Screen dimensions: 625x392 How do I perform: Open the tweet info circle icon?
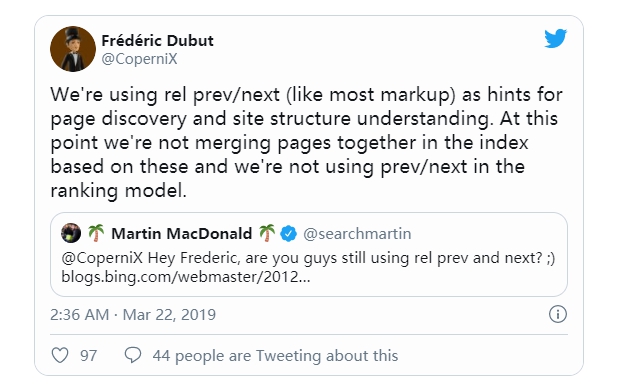tap(558, 314)
